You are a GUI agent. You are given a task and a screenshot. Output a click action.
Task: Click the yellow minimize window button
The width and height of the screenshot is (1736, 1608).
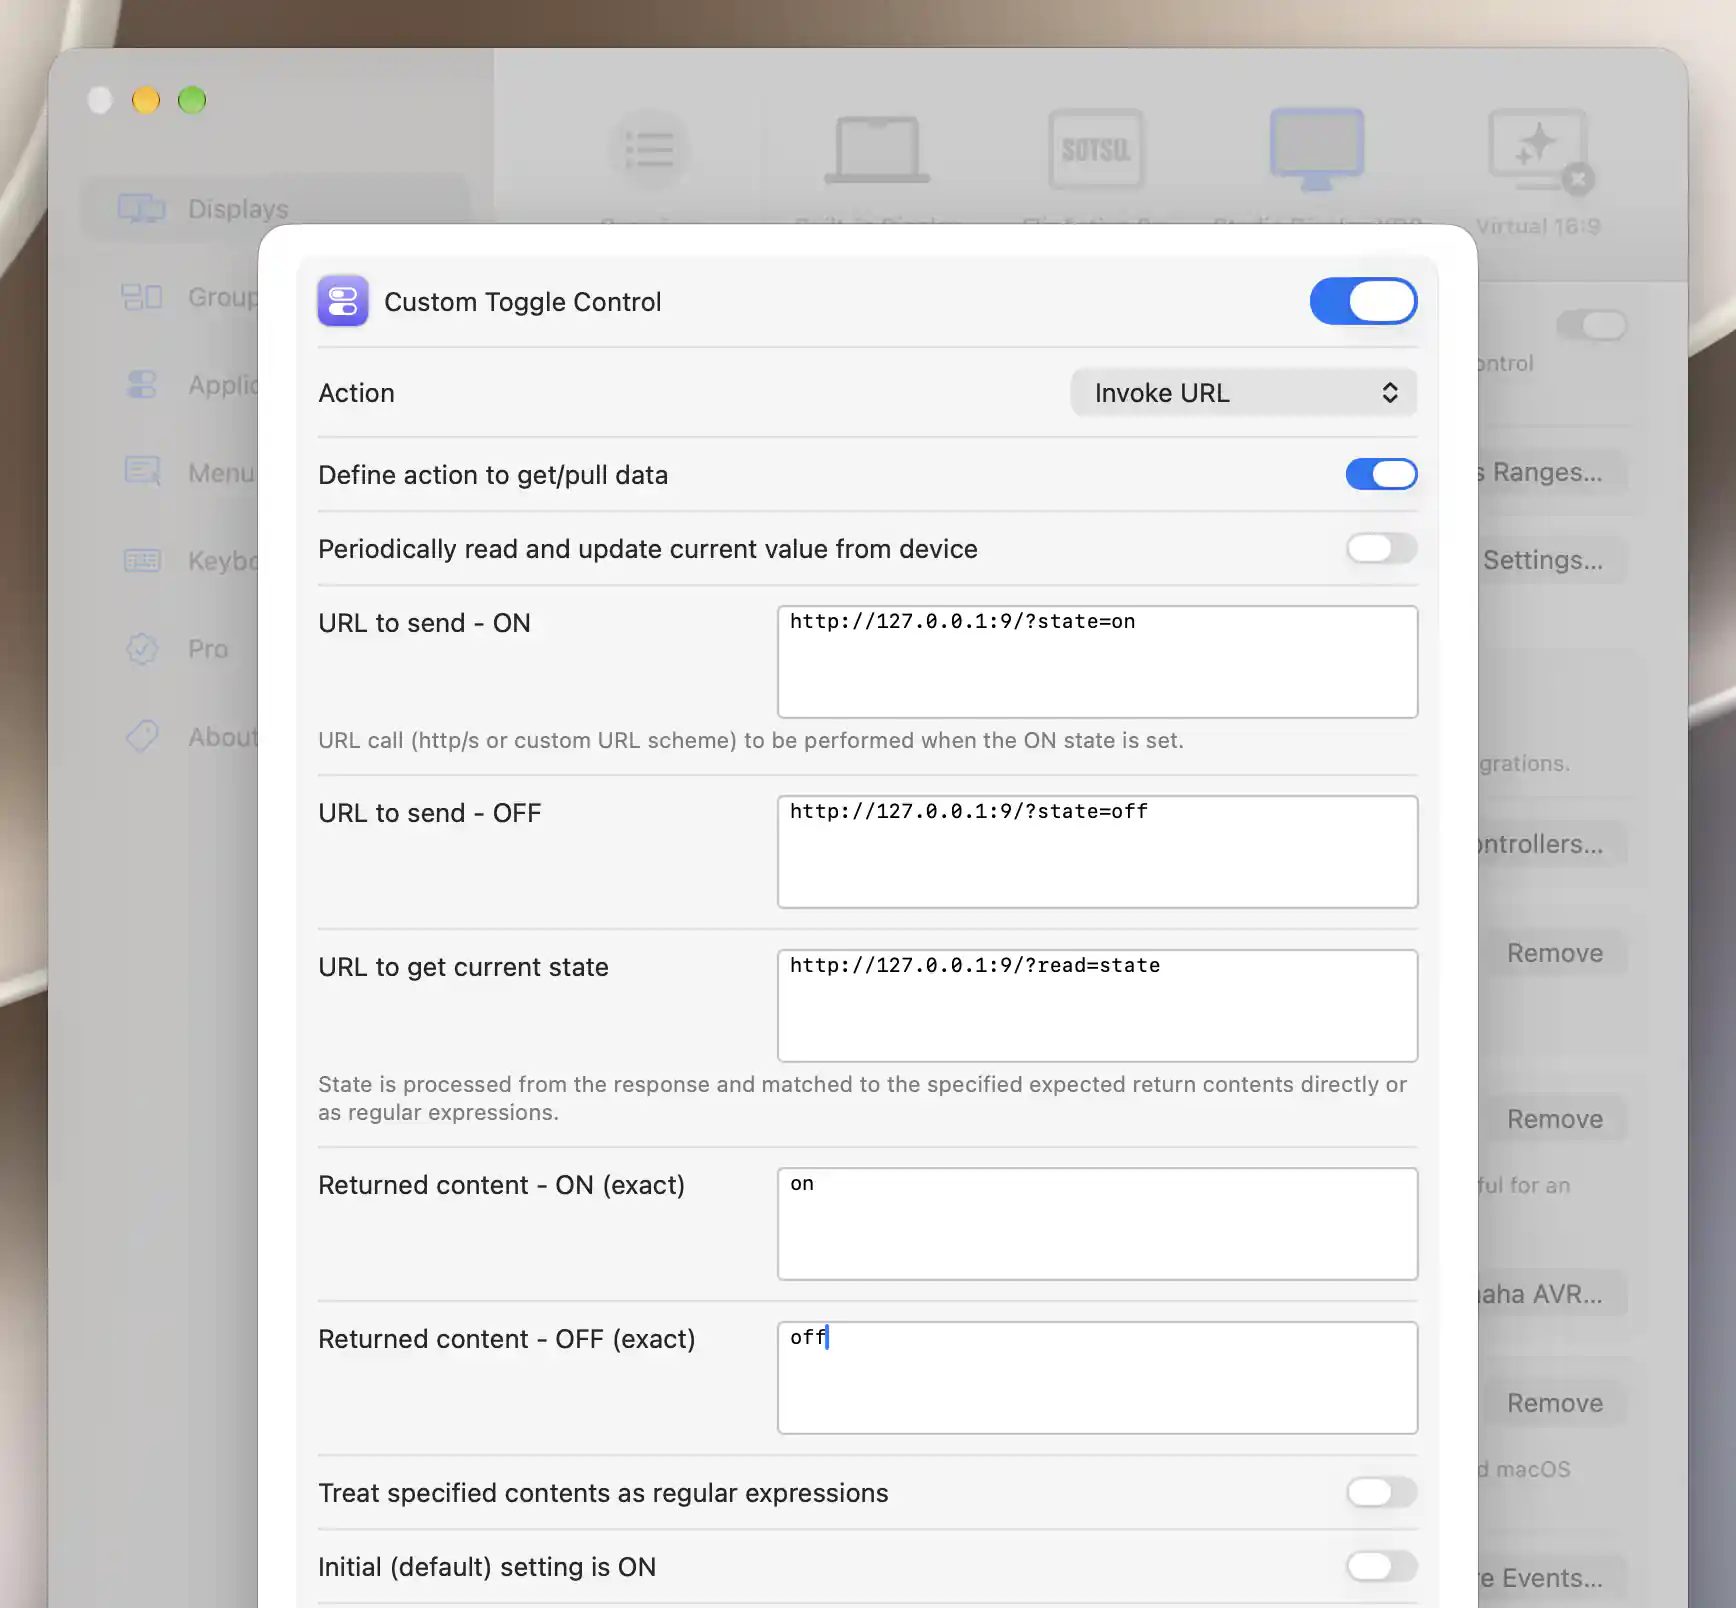pyautogui.click(x=146, y=100)
